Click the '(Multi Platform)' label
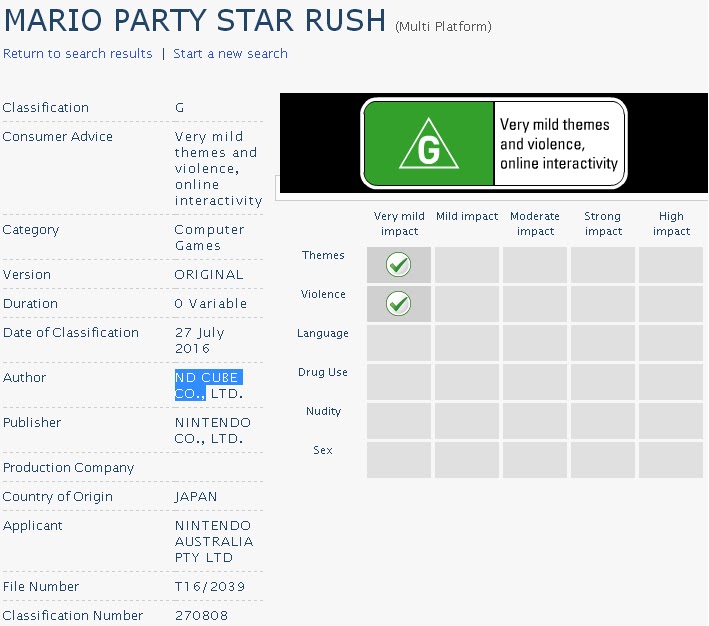Screen dimensions: 709x626 point(443,27)
